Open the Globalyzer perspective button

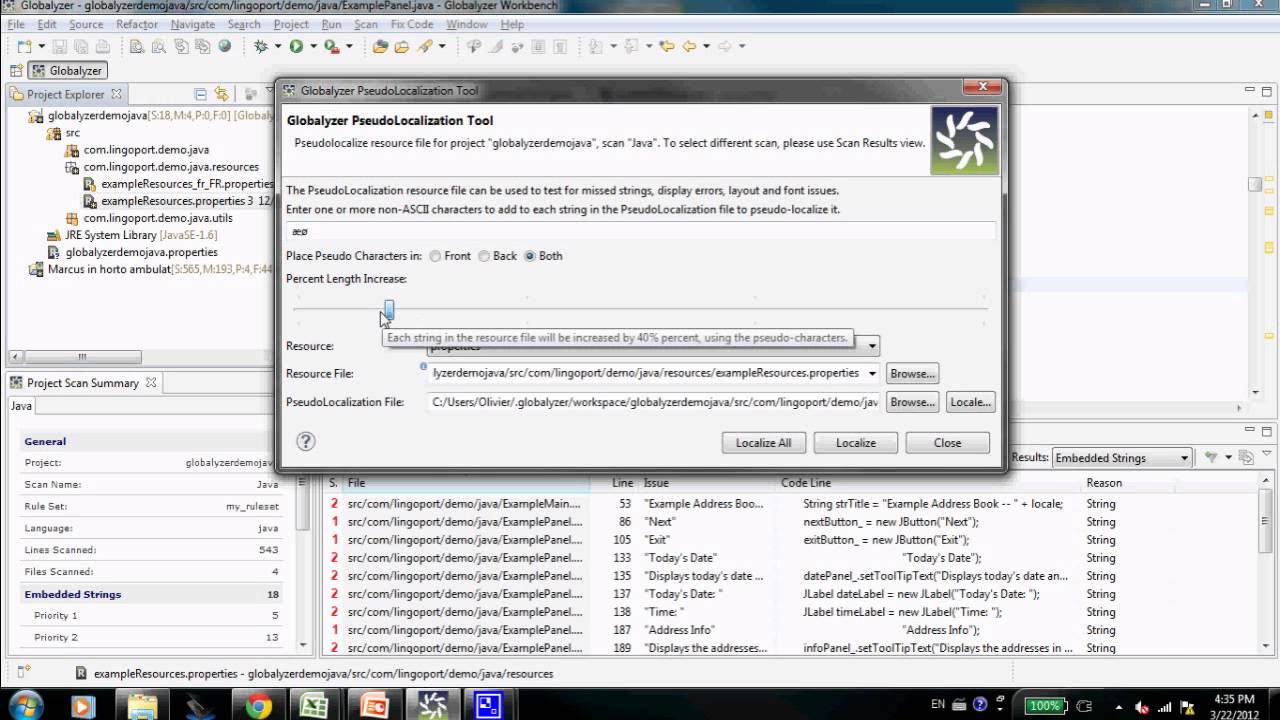pyautogui.click(x=67, y=71)
